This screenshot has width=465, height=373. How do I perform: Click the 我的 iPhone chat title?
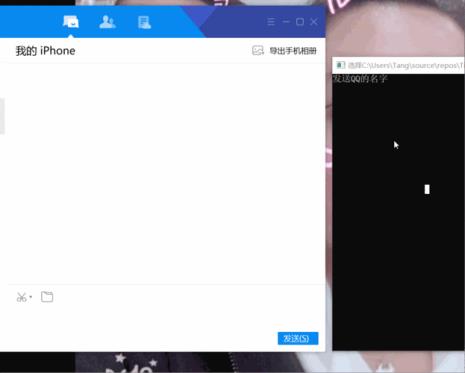point(46,51)
